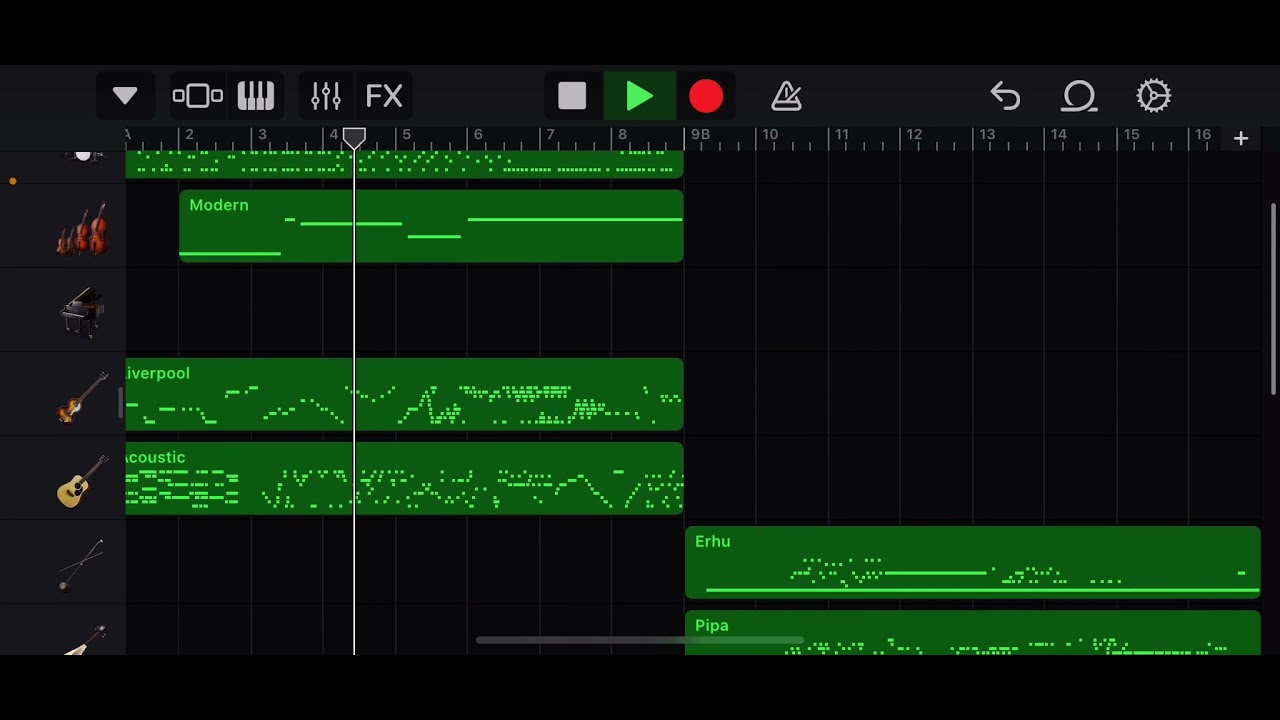
Task: Select the grand piano track icon
Action: click(83, 312)
